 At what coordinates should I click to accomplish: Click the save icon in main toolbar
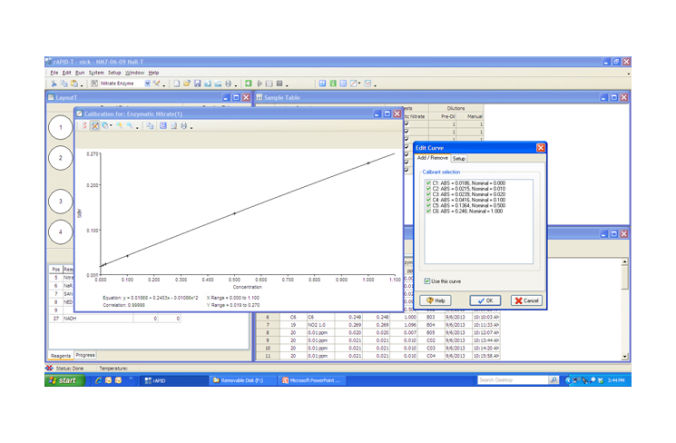(197, 83)
